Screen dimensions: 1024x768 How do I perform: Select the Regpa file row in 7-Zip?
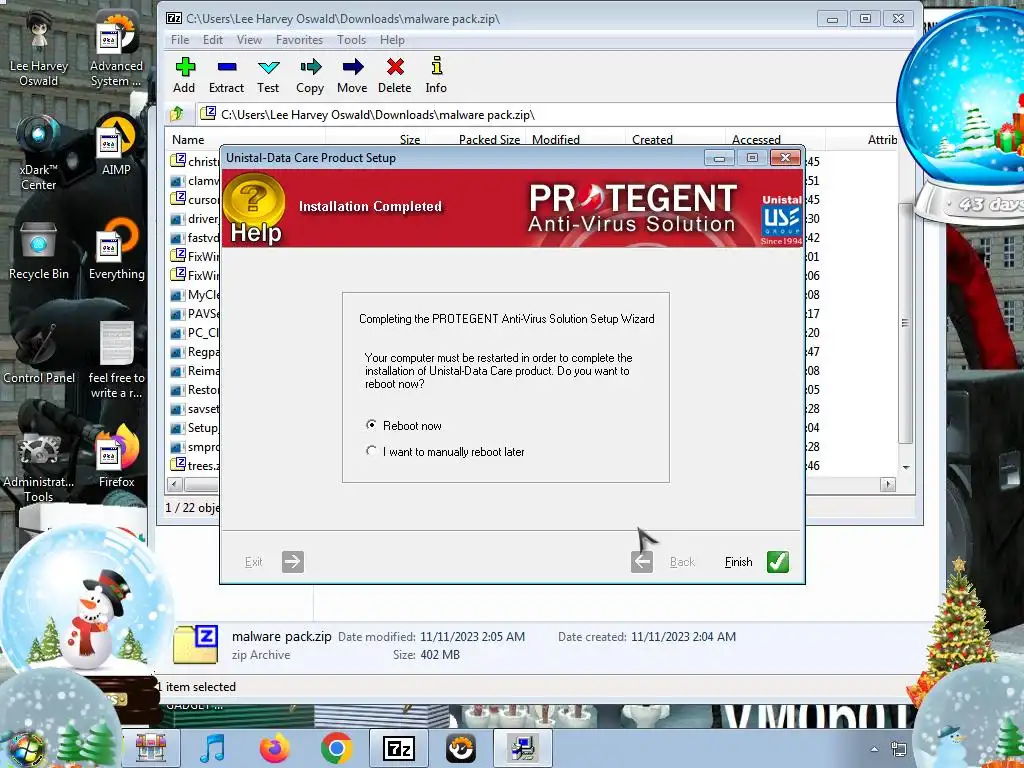[x=195, y=352]
